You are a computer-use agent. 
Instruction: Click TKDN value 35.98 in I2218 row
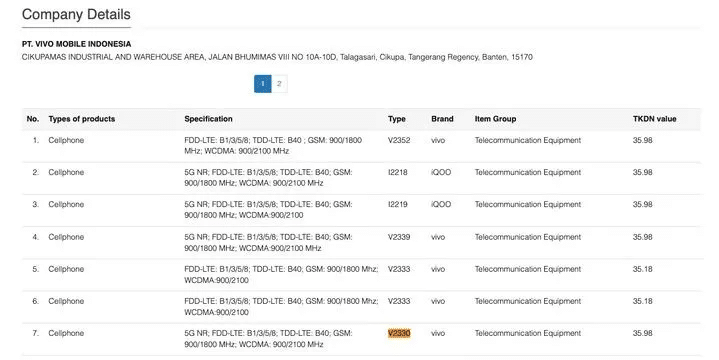[x=642, y=172]
